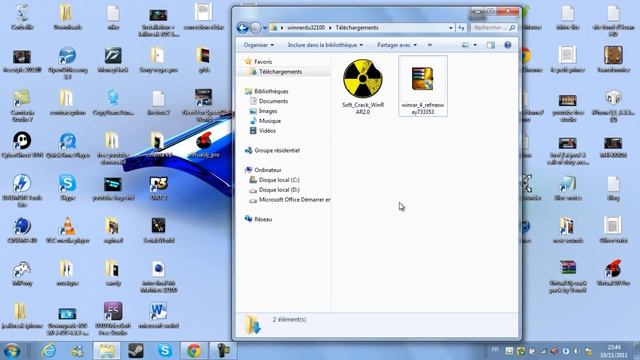
Task: Click the camcorder app taskbar icon
Action: point(223,351)
